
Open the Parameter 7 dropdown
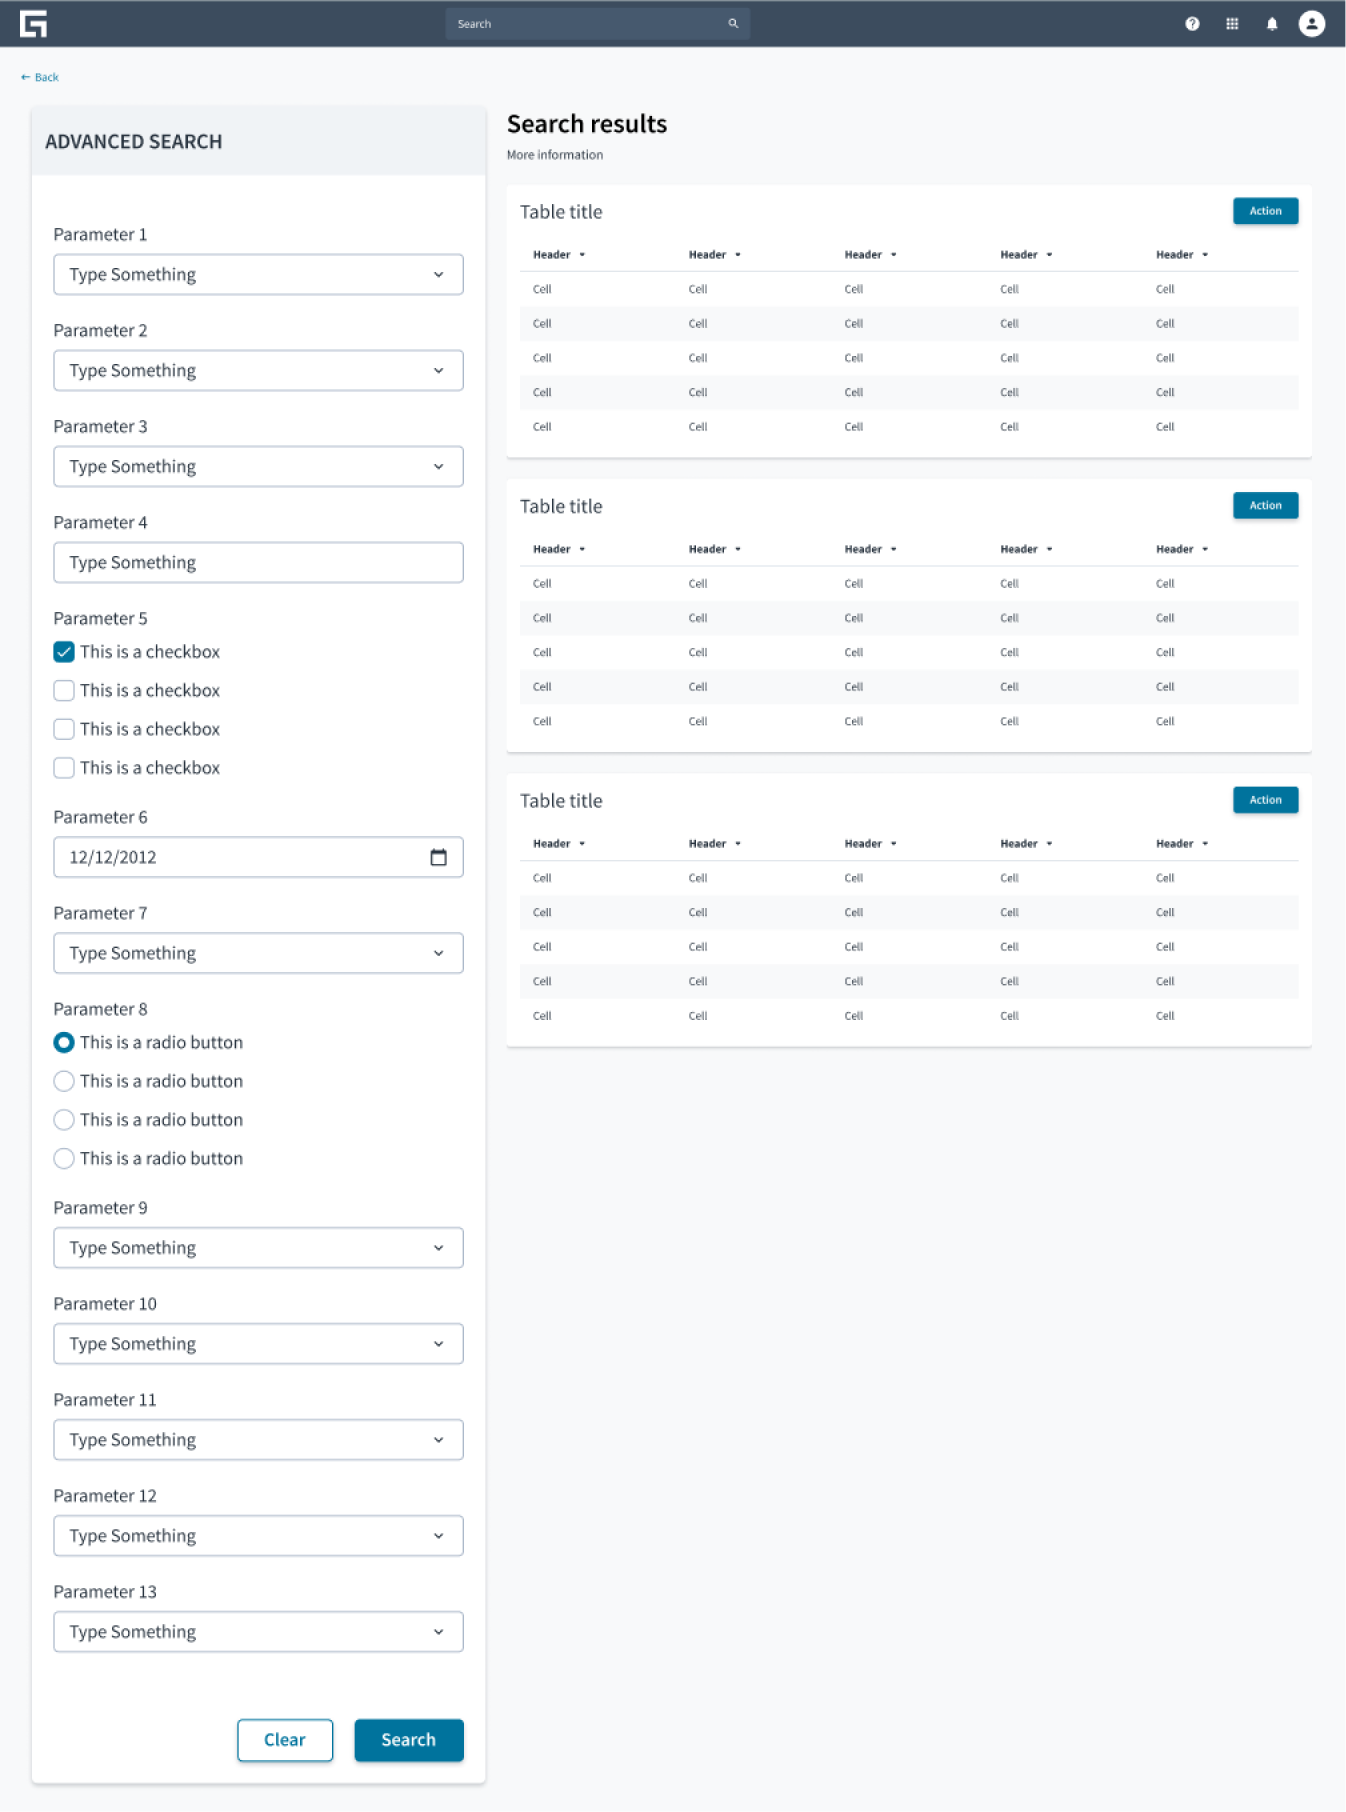[258, 953]
